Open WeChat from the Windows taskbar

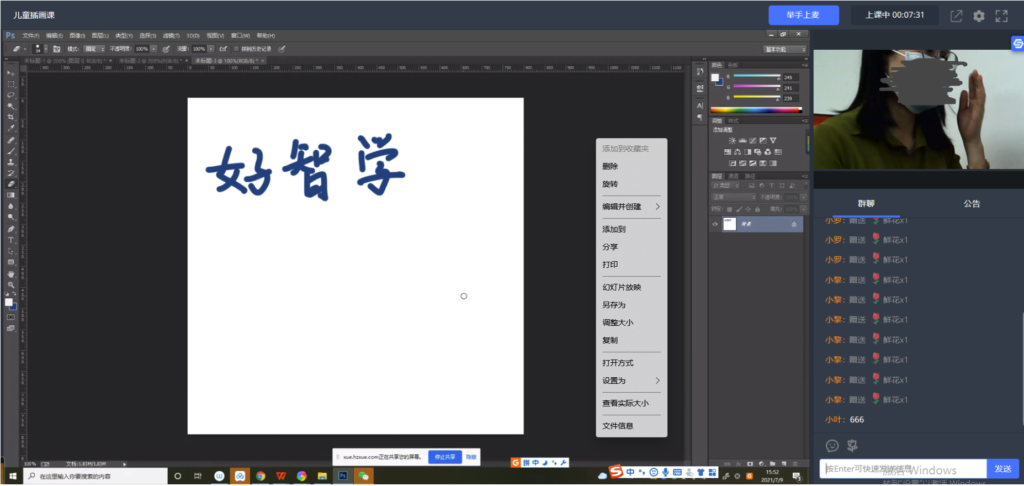coord(363,476)
